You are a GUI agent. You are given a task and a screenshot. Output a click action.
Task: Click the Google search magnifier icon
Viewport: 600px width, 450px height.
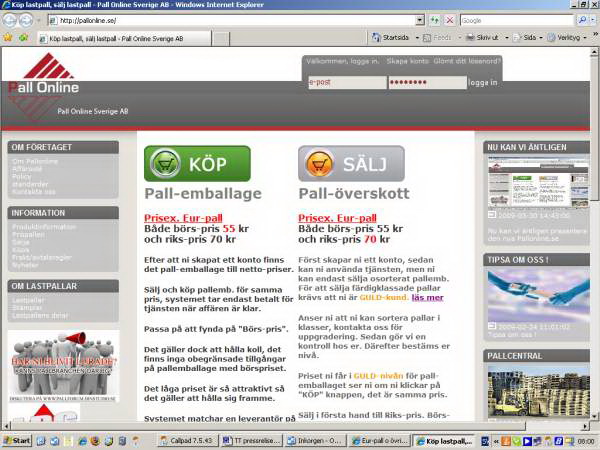582,20
